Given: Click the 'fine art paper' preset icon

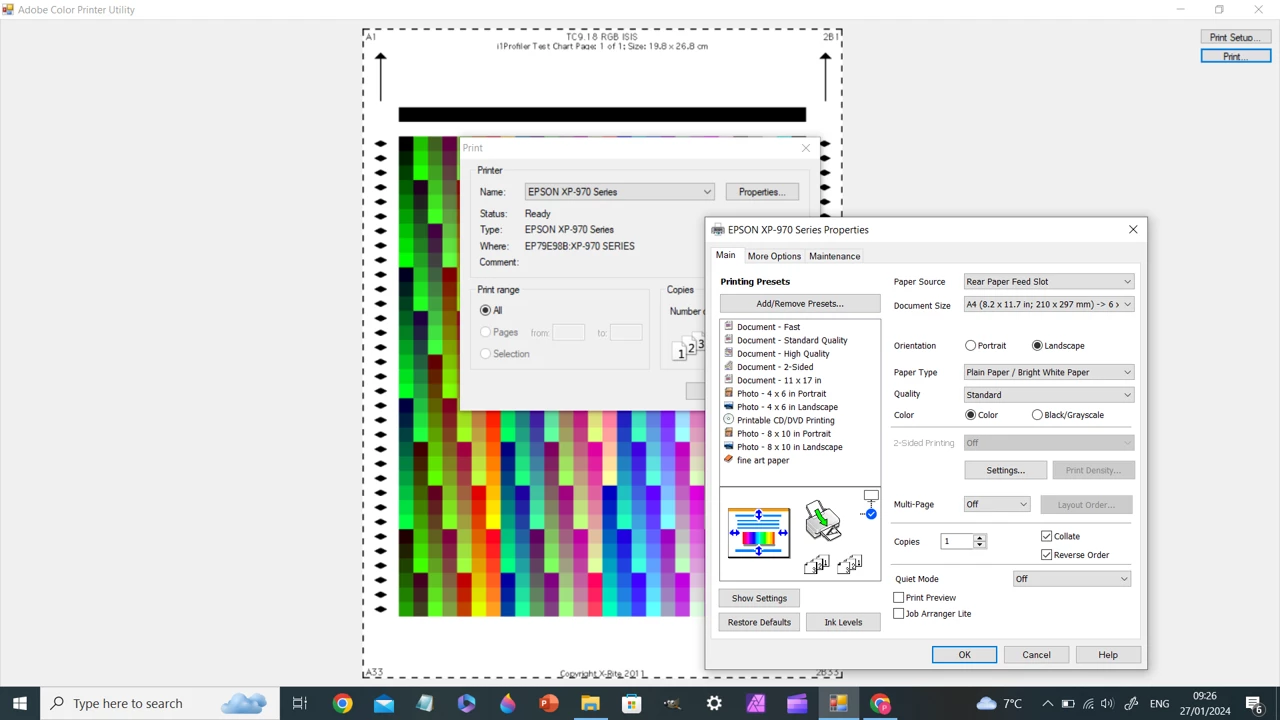Looking at the screenshot, I should pos(728,460).
